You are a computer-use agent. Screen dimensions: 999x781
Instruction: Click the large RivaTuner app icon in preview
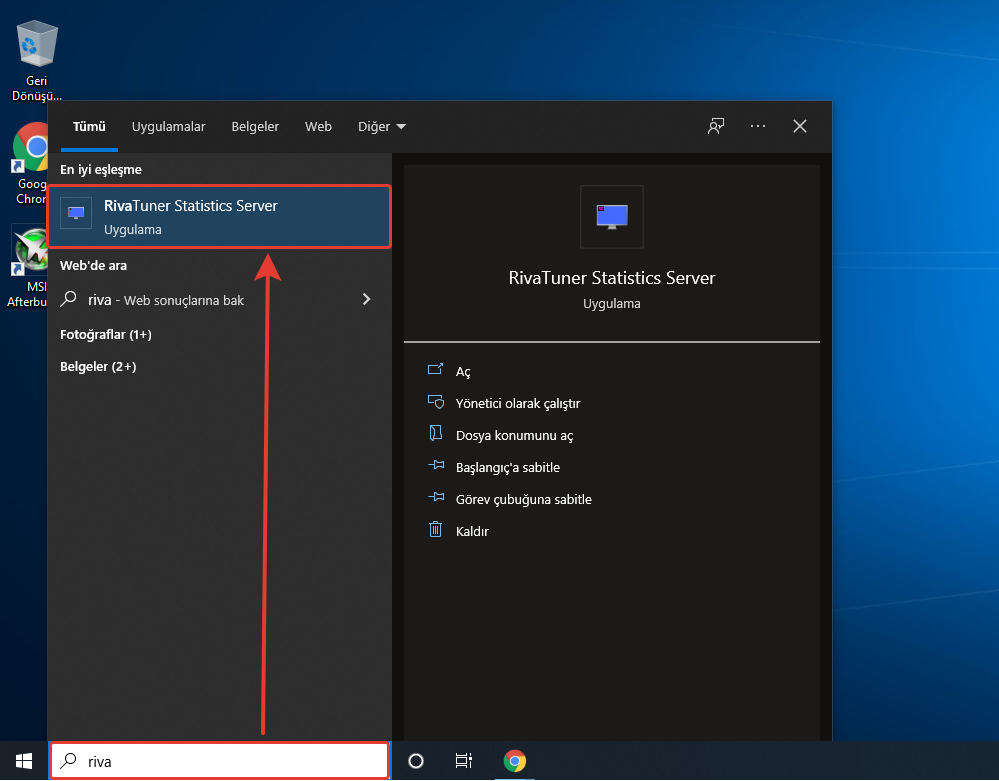(x=611, y=216)
